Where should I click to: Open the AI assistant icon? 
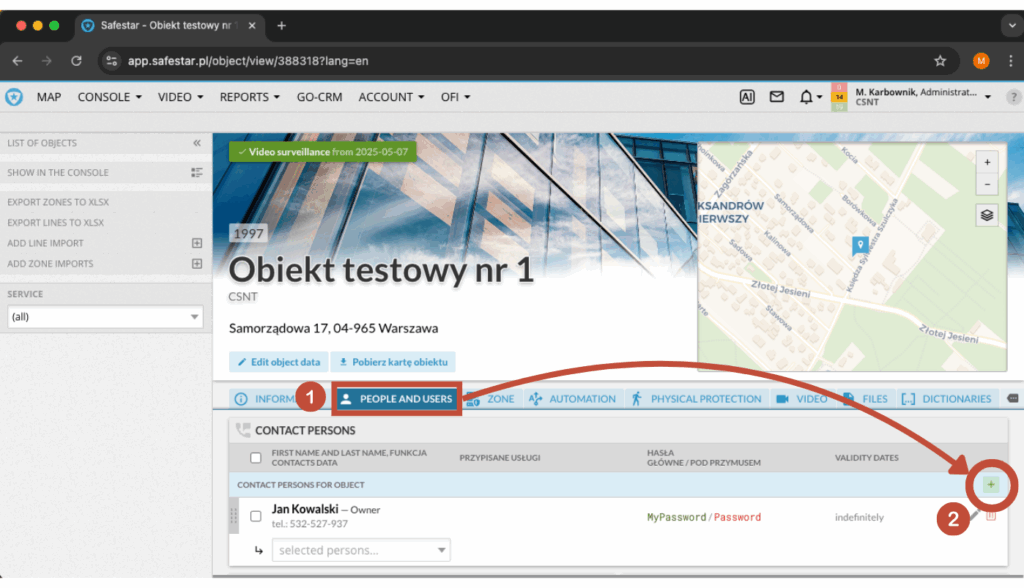[746, 97]
